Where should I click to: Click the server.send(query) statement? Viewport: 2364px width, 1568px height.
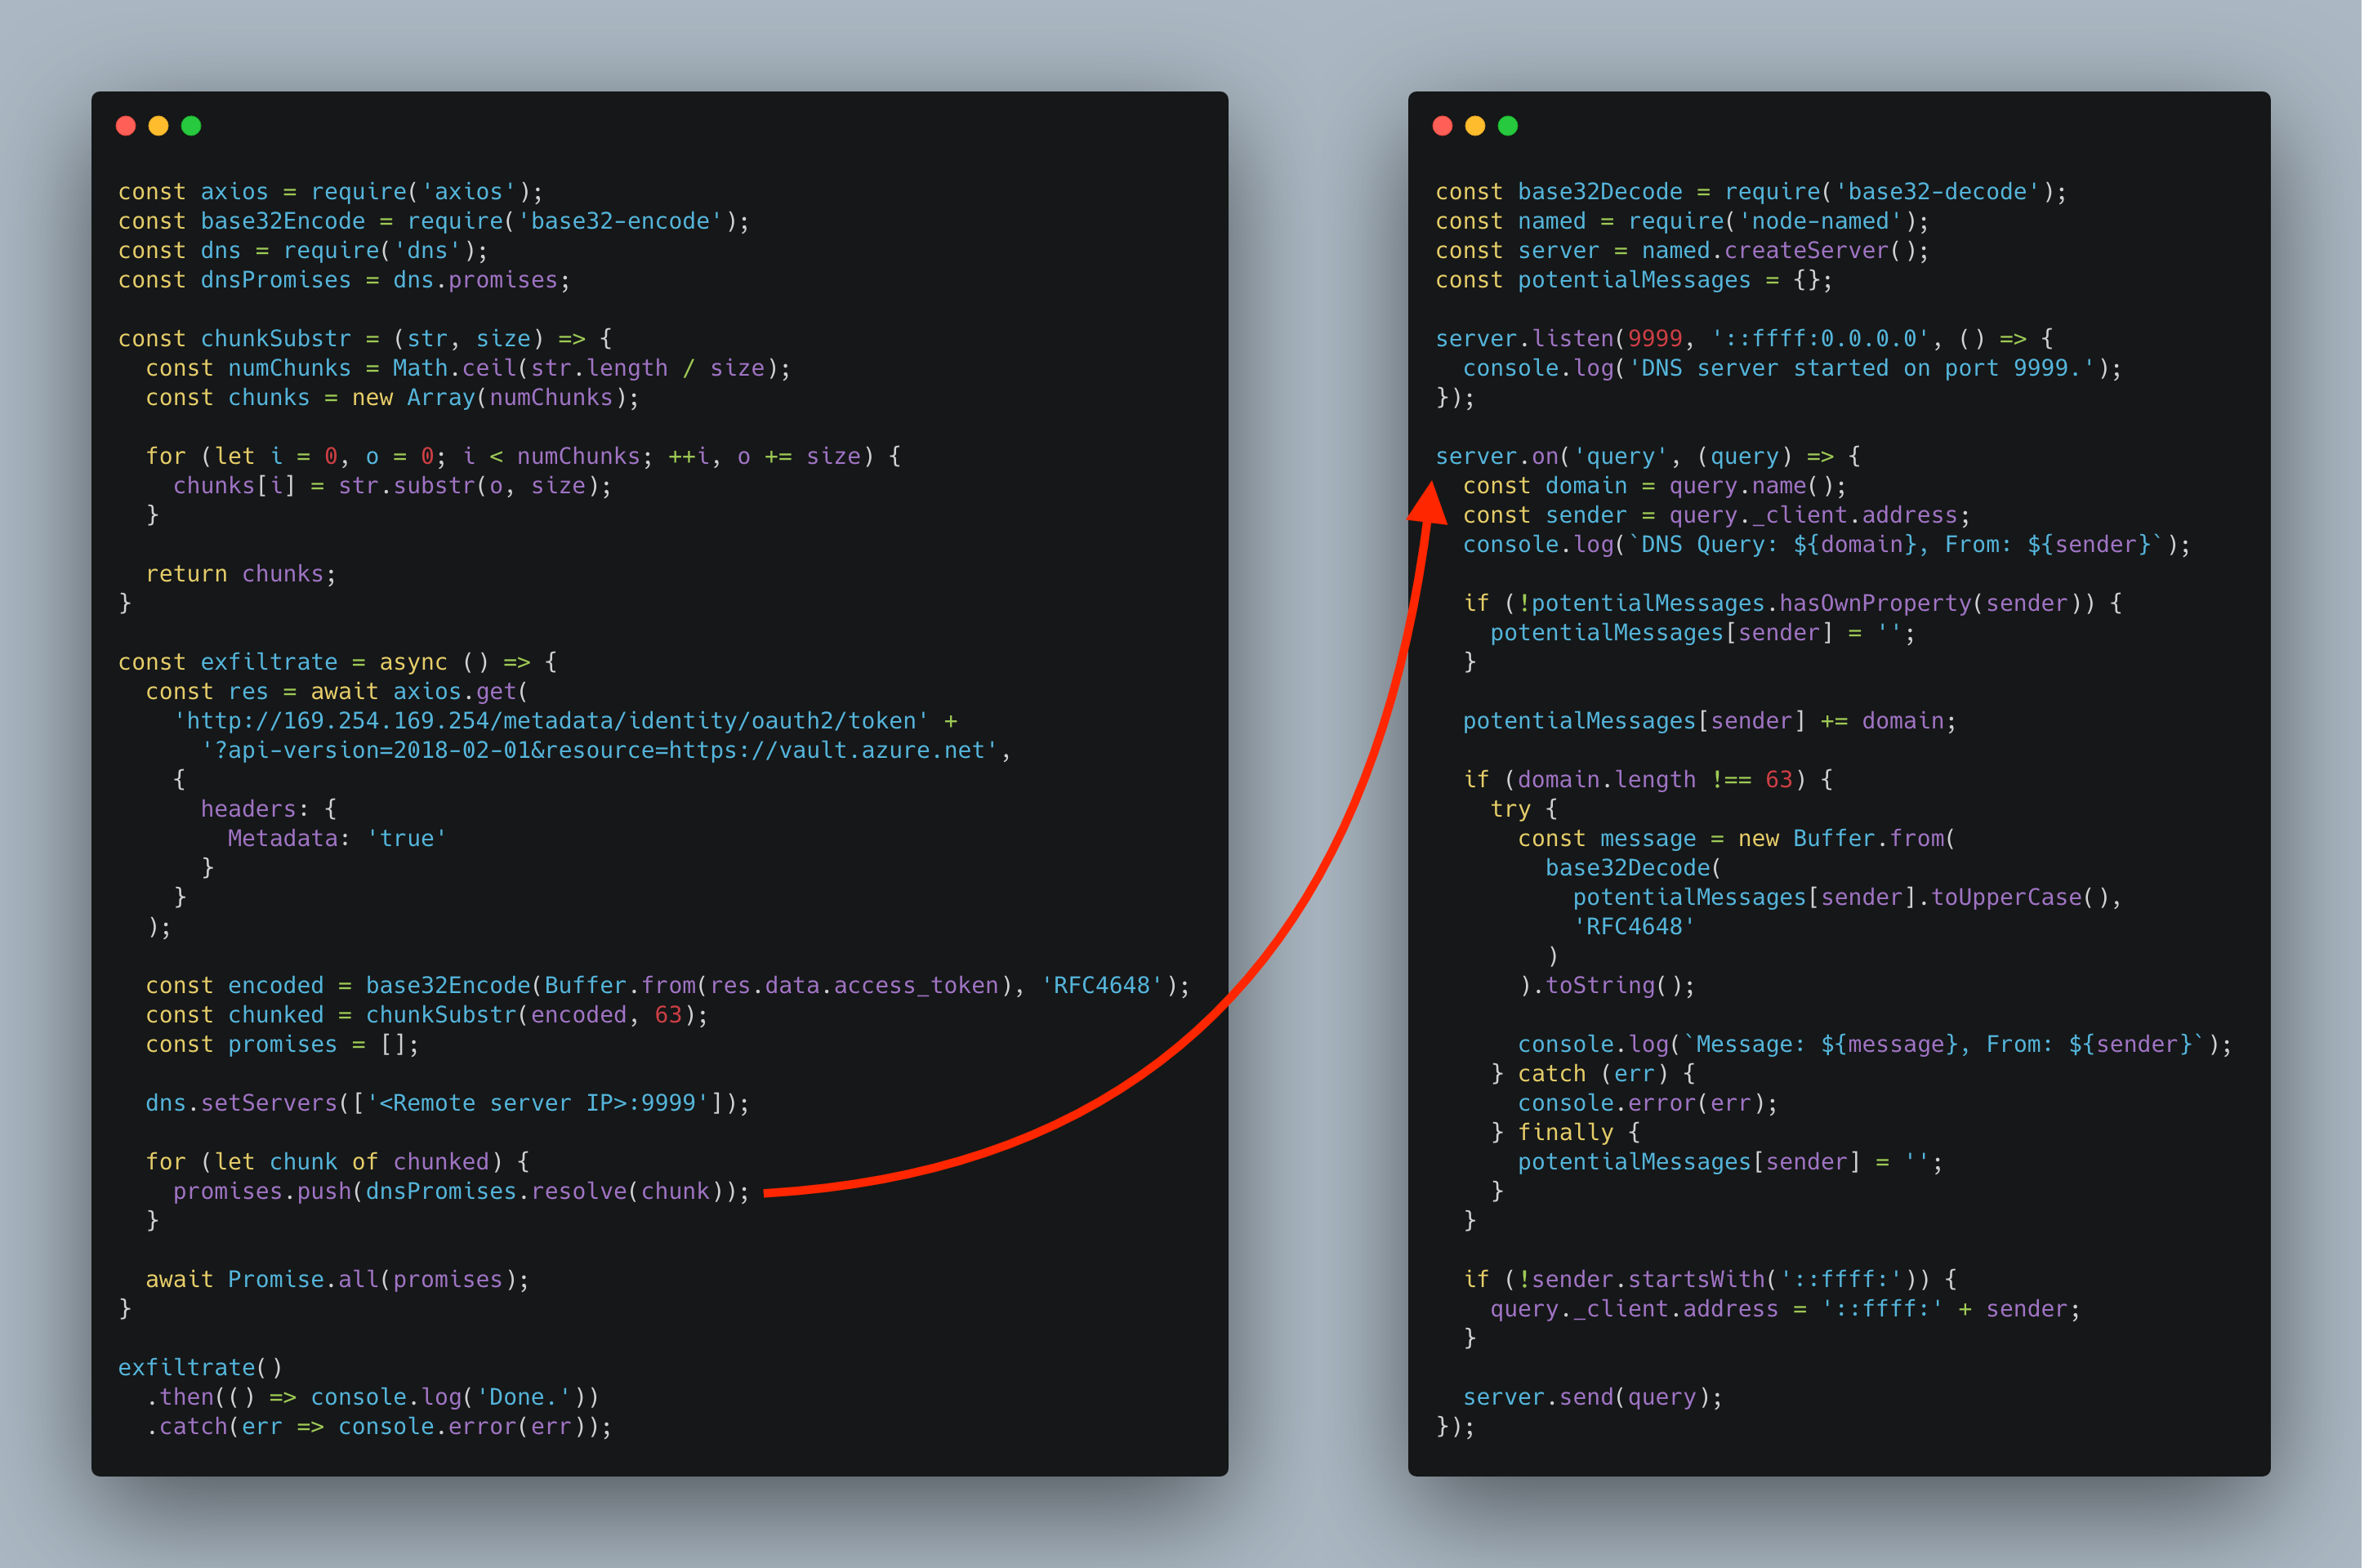pyautogui.click(x=1591, y=1397)
